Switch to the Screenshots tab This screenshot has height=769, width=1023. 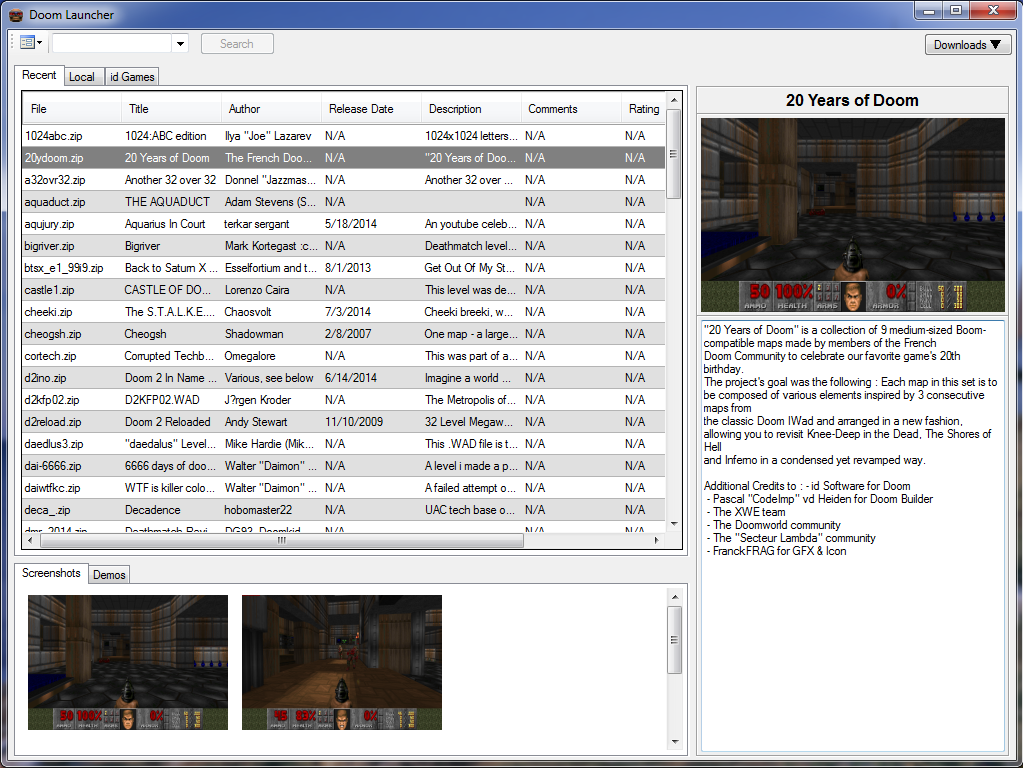click(x=51, y=573)
